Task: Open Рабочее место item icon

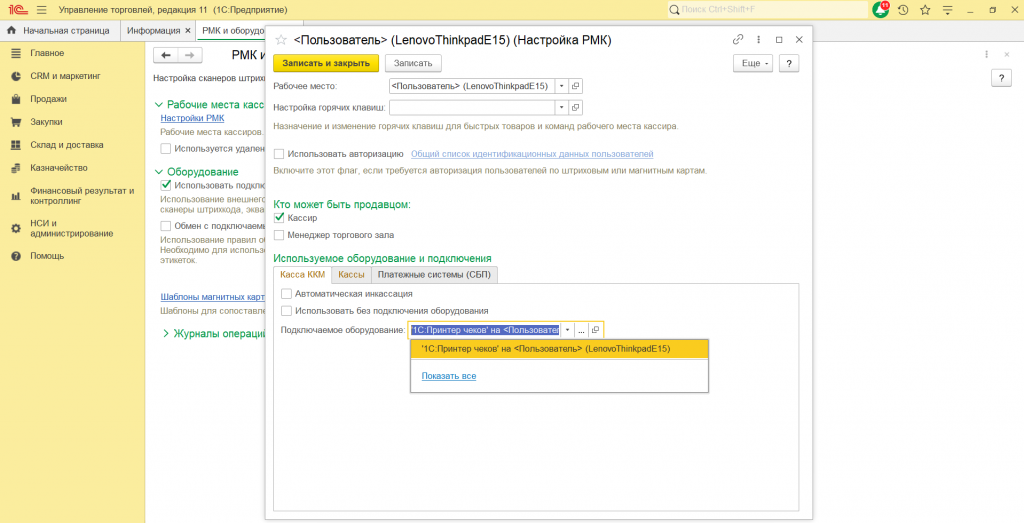Action: pos(576,86)
